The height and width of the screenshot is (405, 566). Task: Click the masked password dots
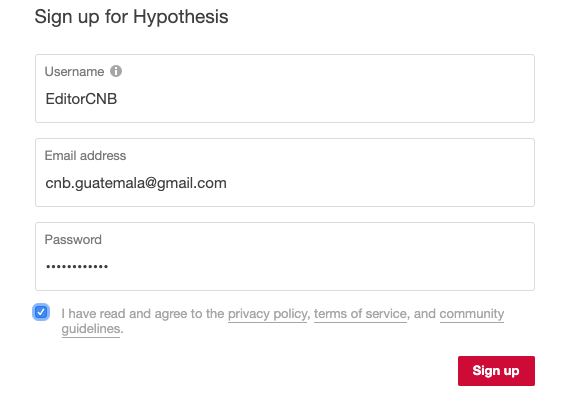pyautogui.click(x=77, y=267)
